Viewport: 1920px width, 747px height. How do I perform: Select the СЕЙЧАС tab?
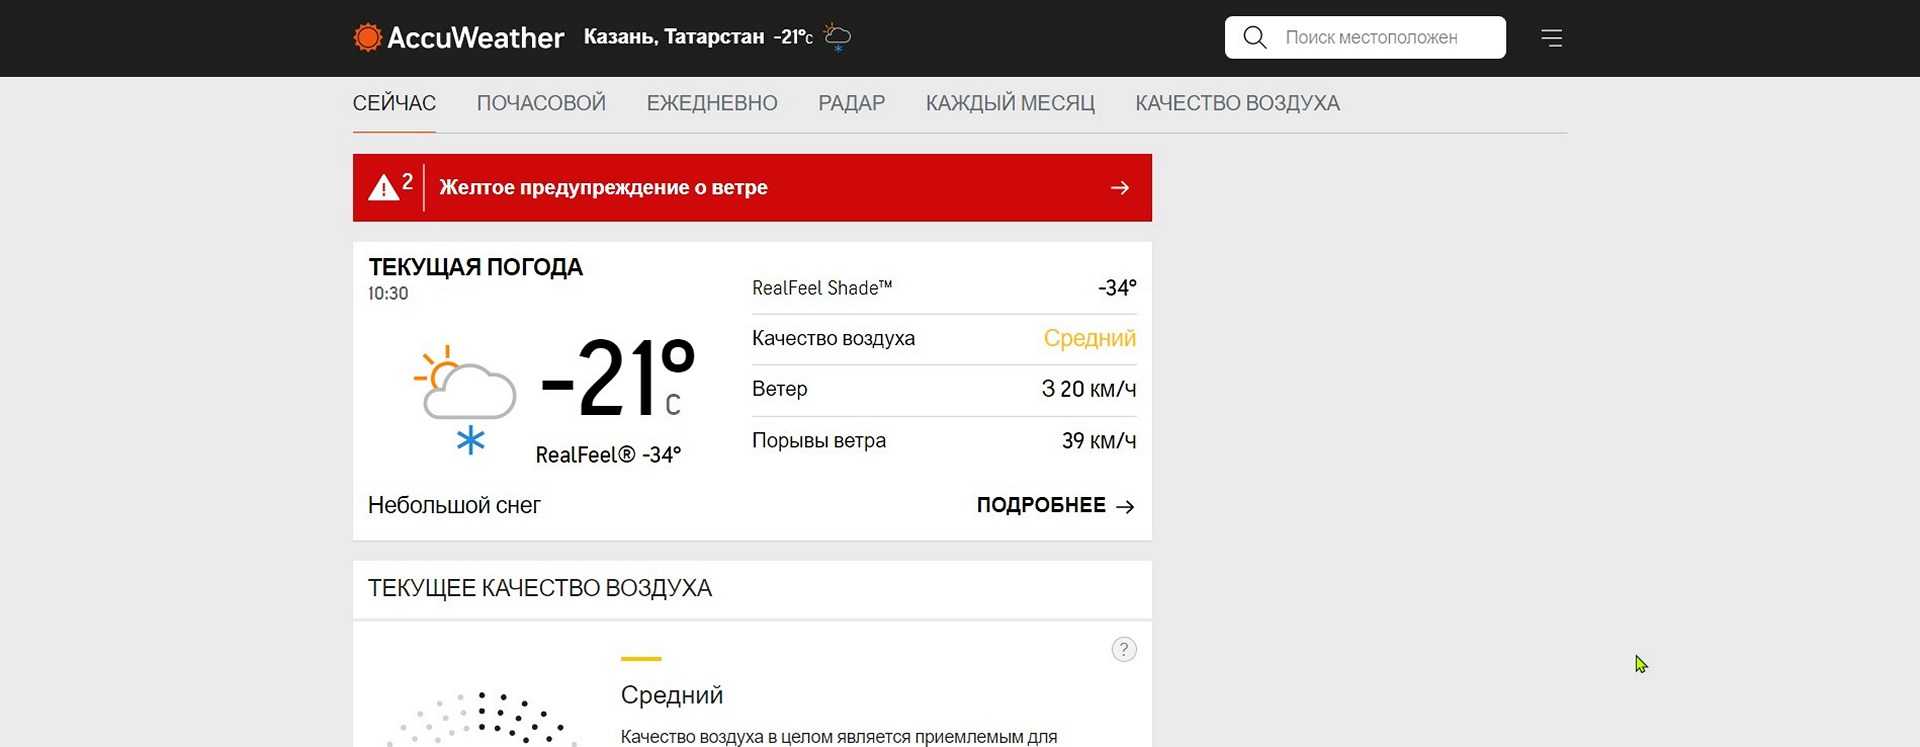click(x=394, y=104)
